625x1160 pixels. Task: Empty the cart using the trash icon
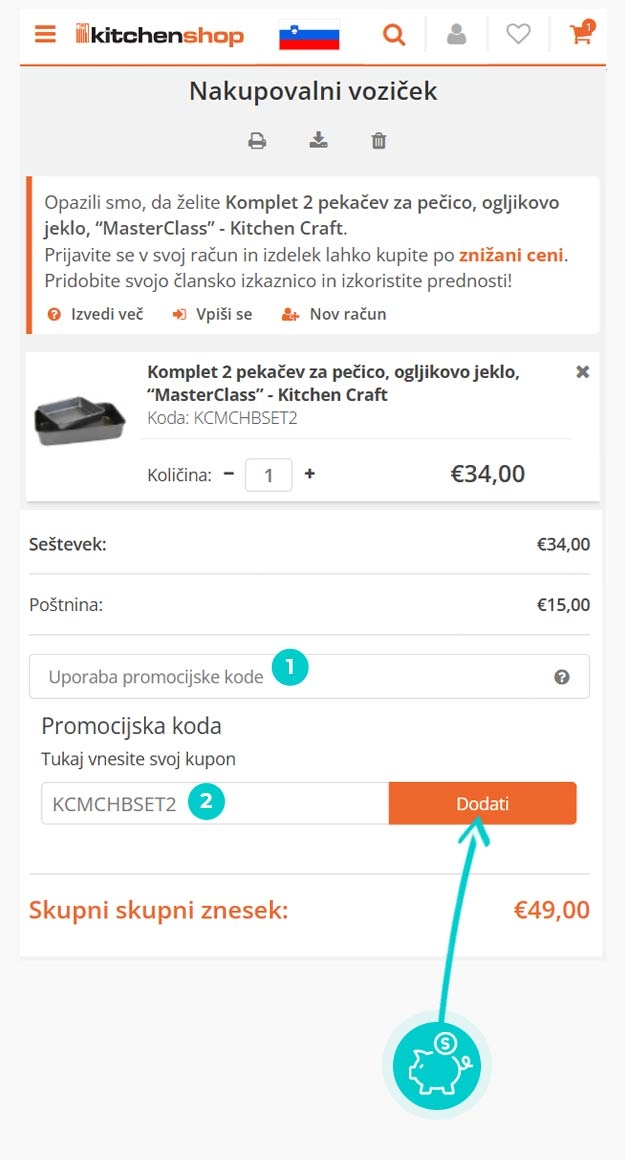tap(378, 140)
